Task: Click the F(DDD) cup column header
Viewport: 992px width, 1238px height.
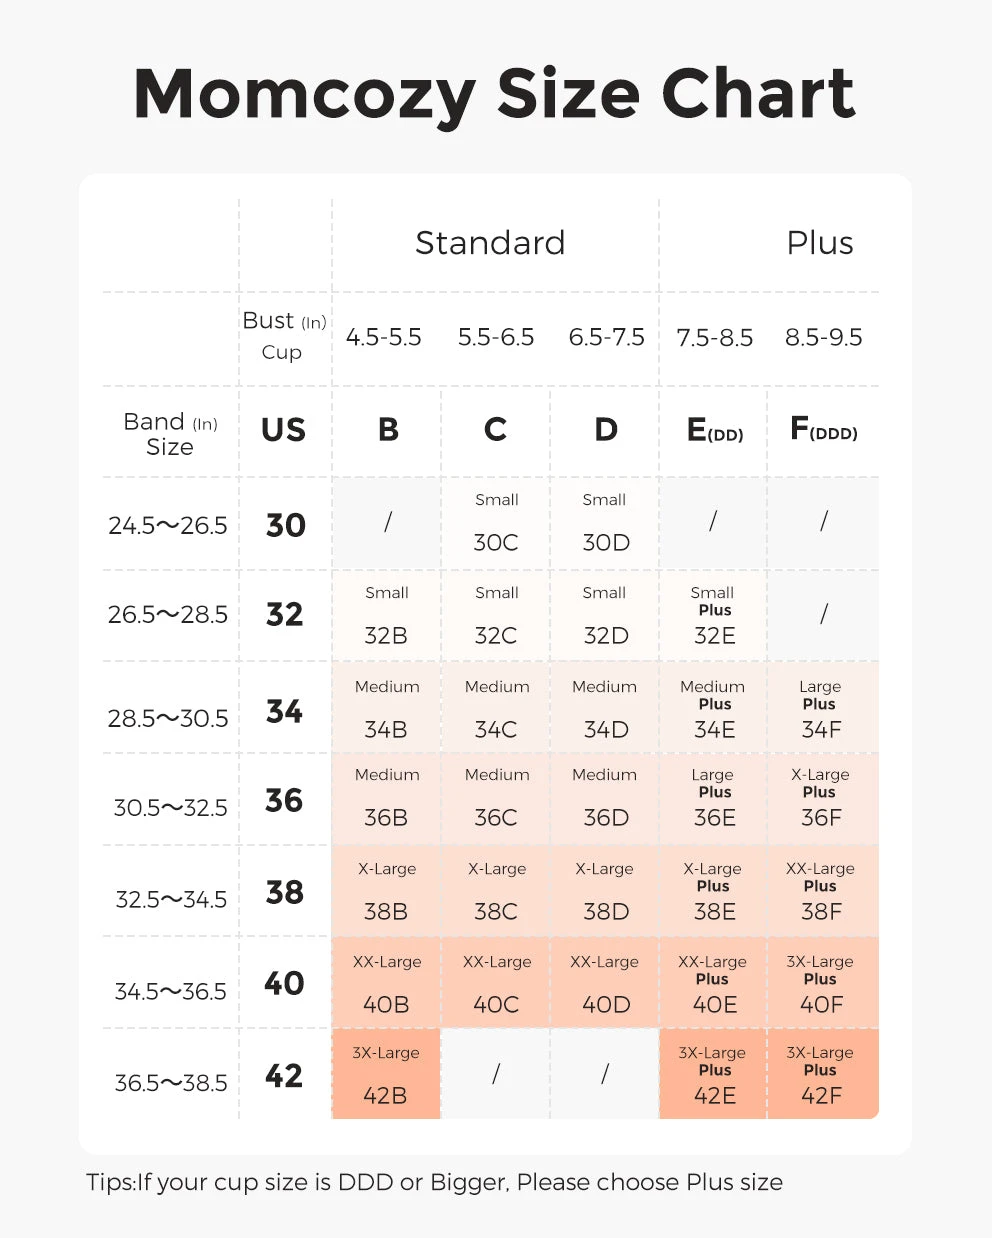Action: coord(823,430)
